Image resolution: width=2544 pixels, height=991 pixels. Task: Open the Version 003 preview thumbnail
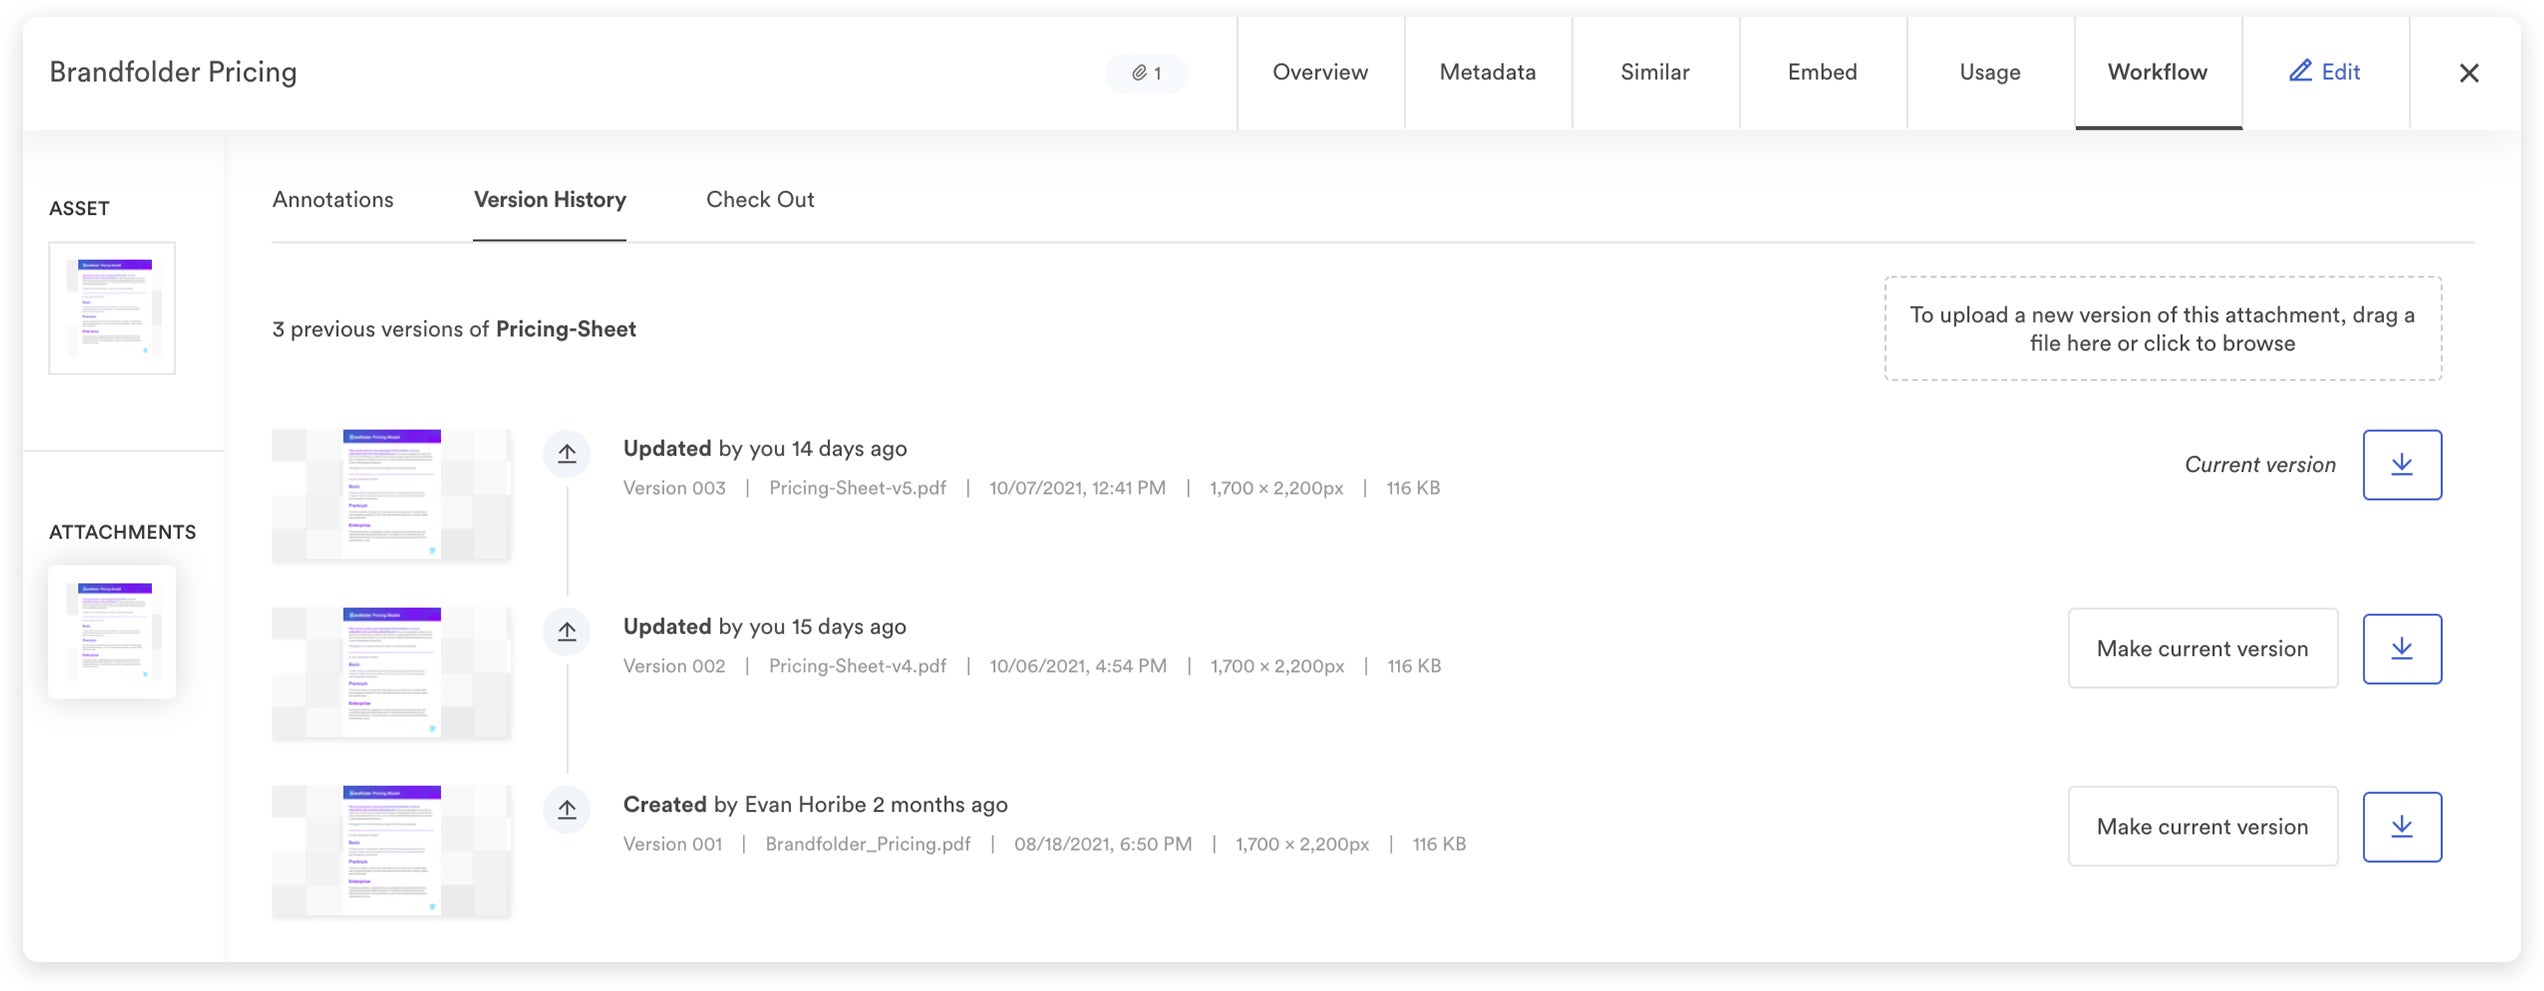(x=391, y=495)
